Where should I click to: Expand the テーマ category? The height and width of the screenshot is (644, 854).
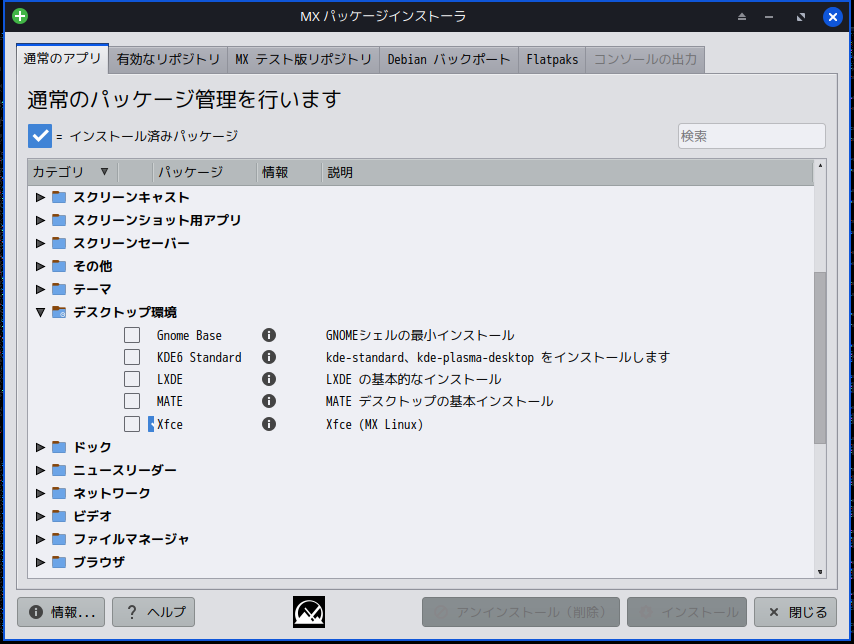(x=40, y=289)
